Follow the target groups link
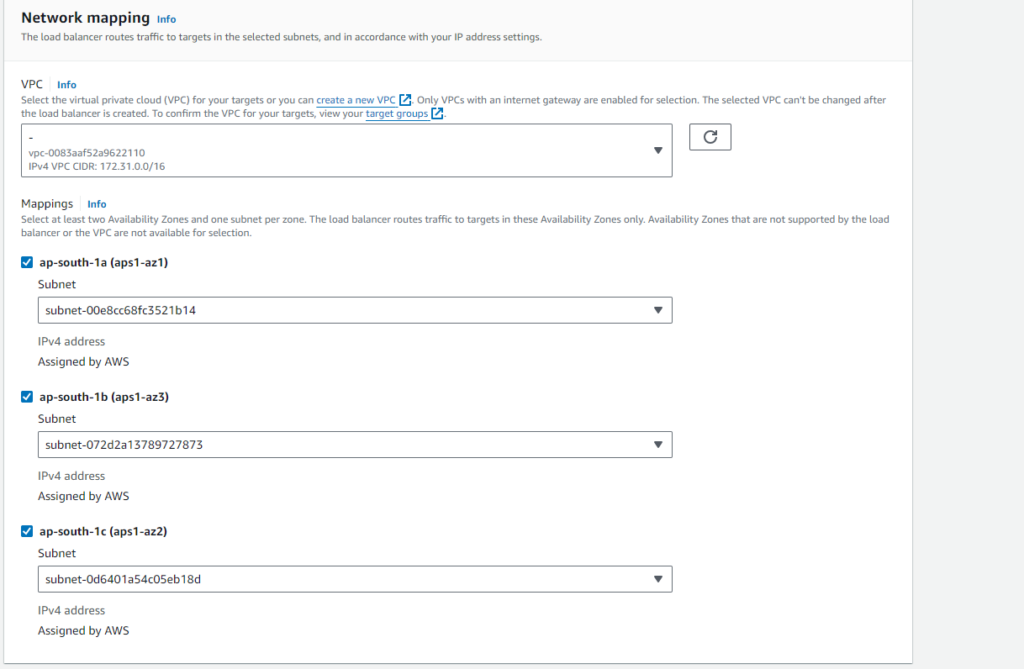 tap(396, 114)
